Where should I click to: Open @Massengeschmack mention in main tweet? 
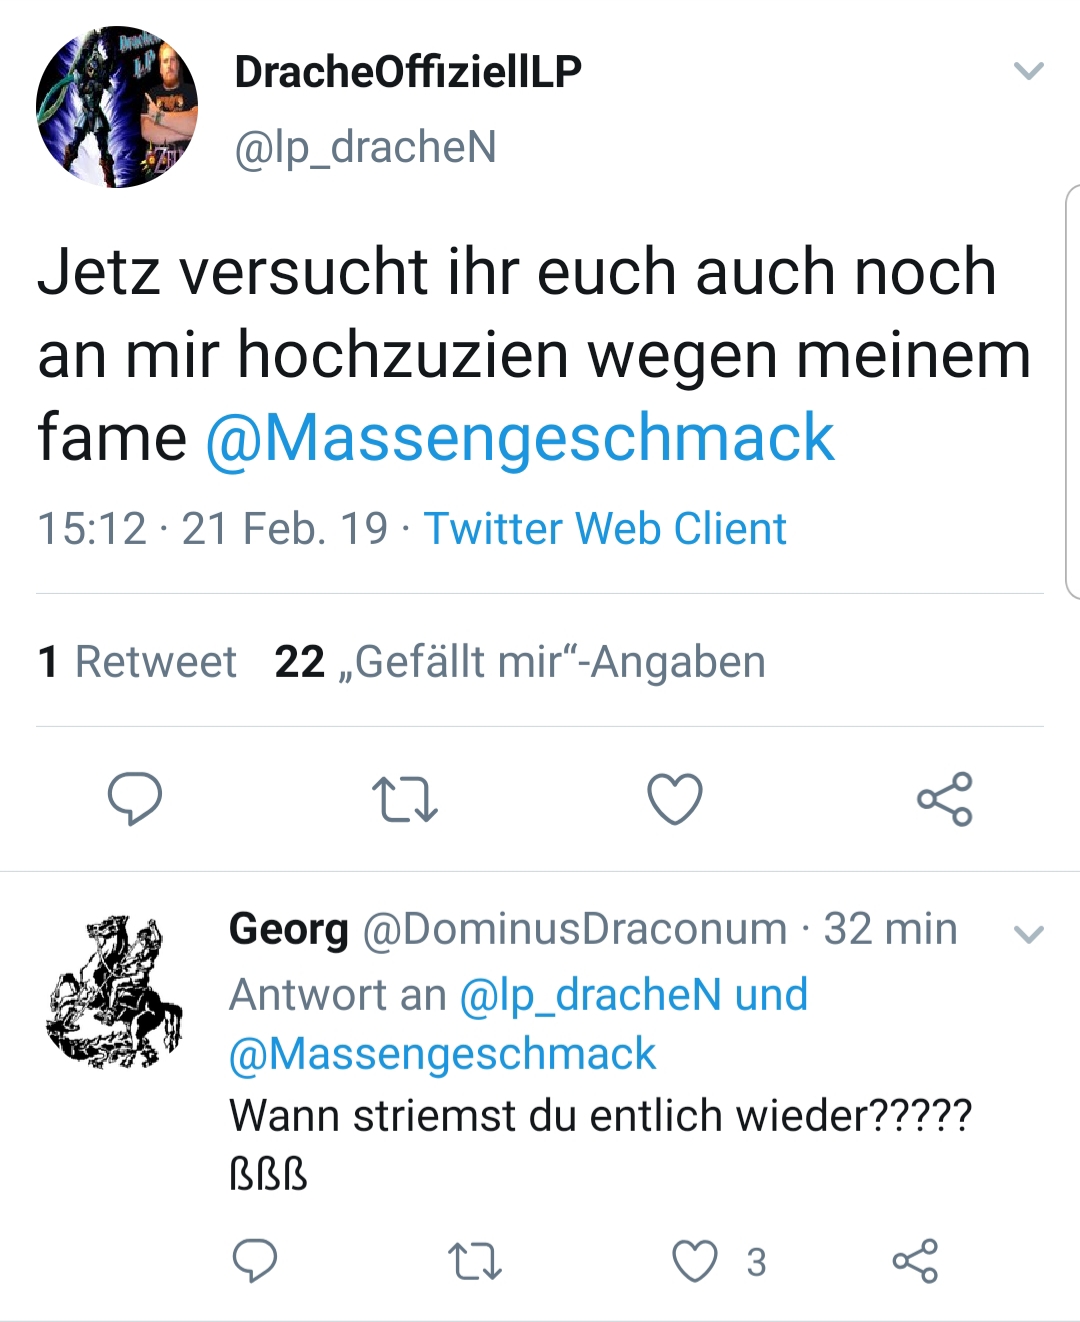coord(520,438)
